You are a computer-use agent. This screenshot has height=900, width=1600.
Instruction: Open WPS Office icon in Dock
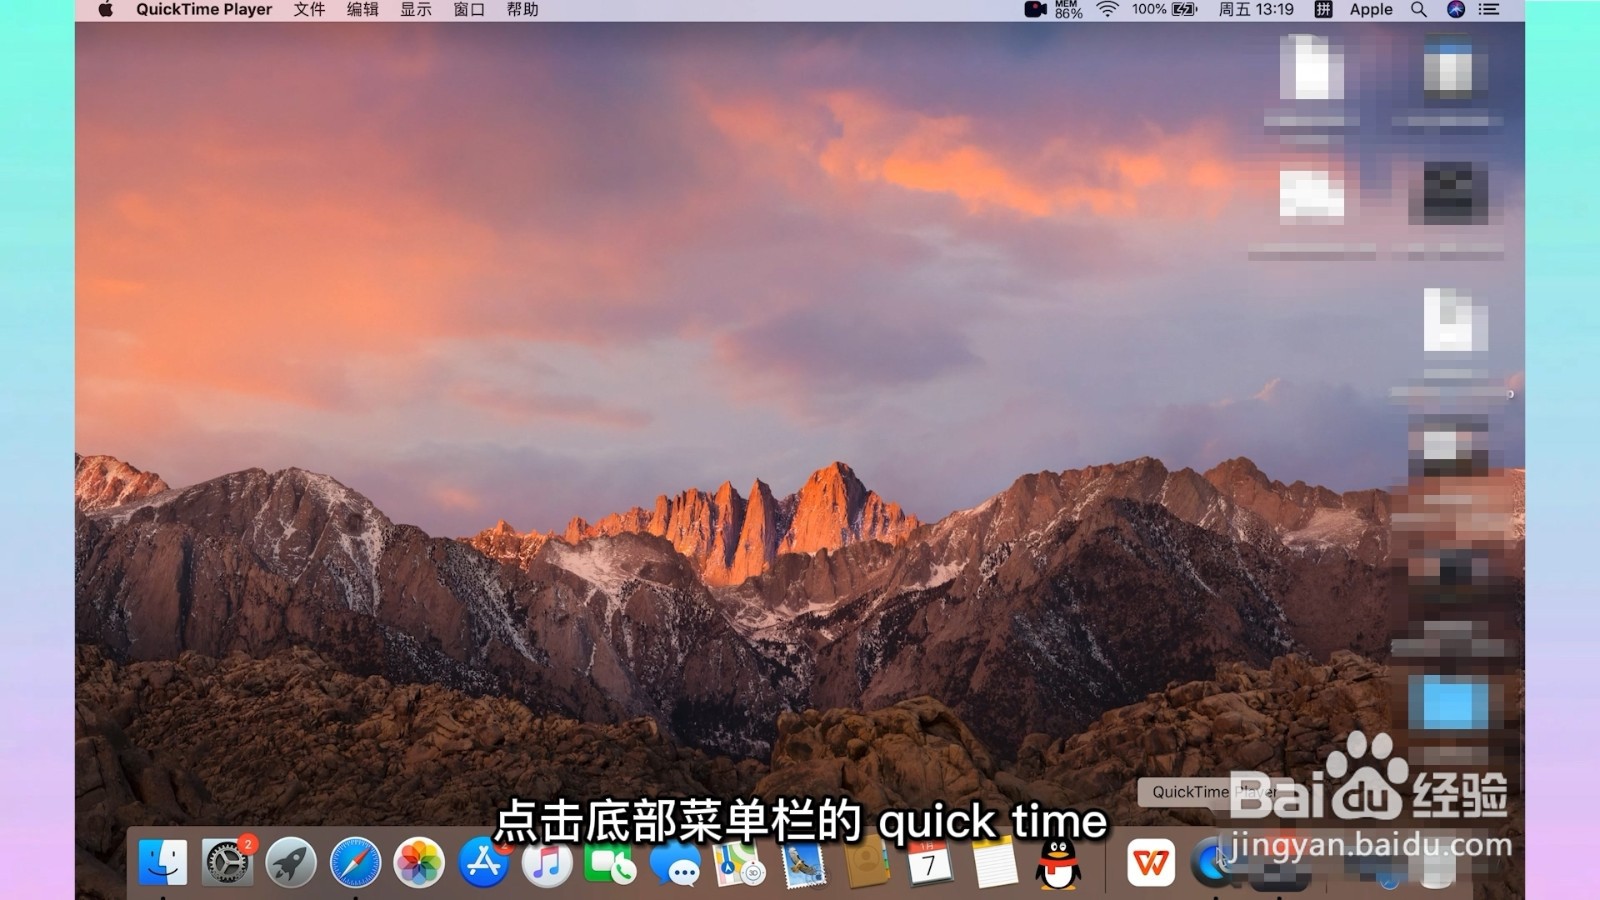pyautogui.click(x=1151, y=862)
